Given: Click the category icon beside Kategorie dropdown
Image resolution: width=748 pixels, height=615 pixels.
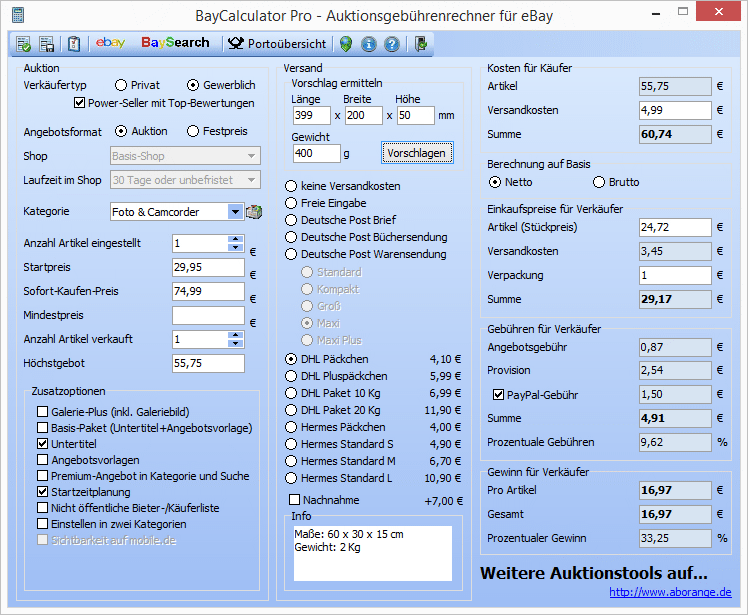Looking at the screenshot, I should click(254, 212).
